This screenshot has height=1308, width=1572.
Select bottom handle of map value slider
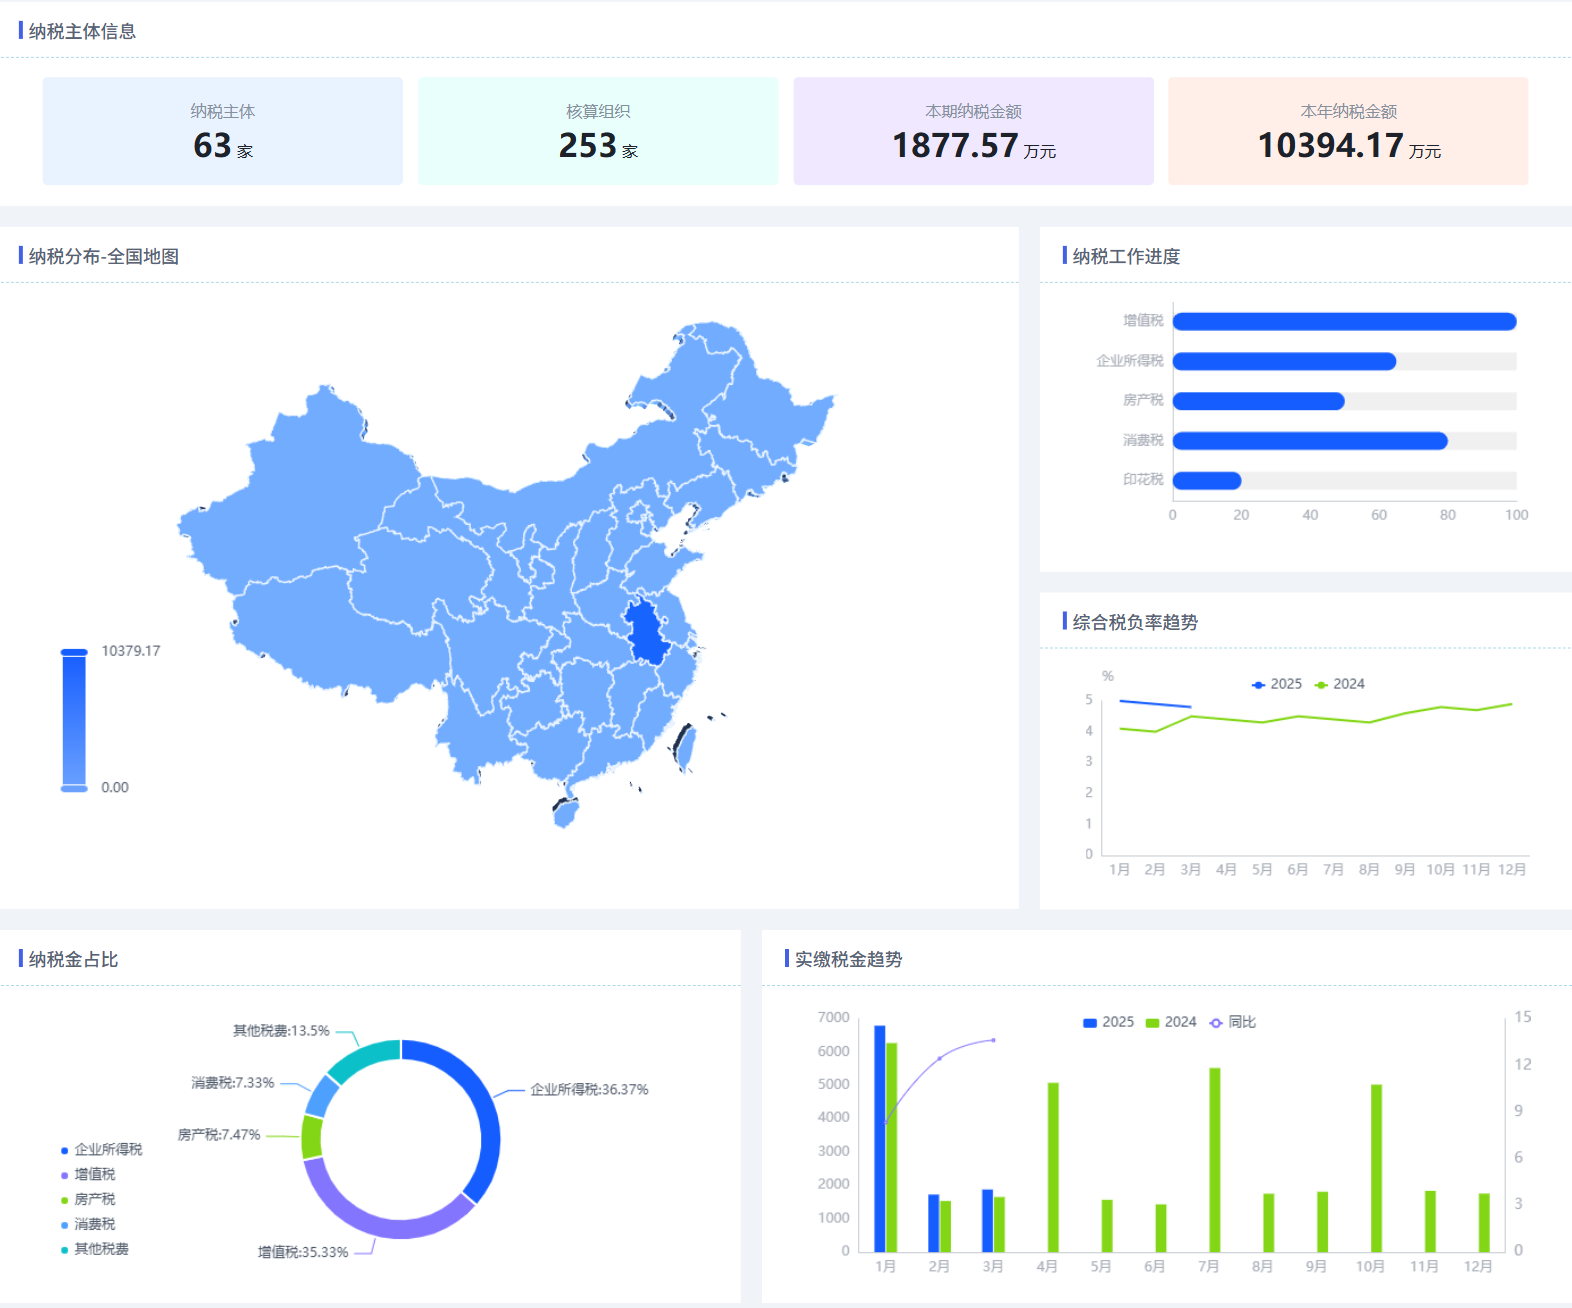pos(74,788)
